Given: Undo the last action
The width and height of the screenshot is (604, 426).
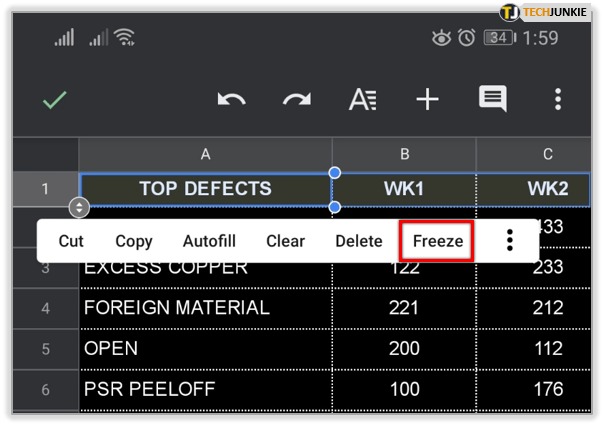Looking at the screenshot, I should (x=232, y=100).
